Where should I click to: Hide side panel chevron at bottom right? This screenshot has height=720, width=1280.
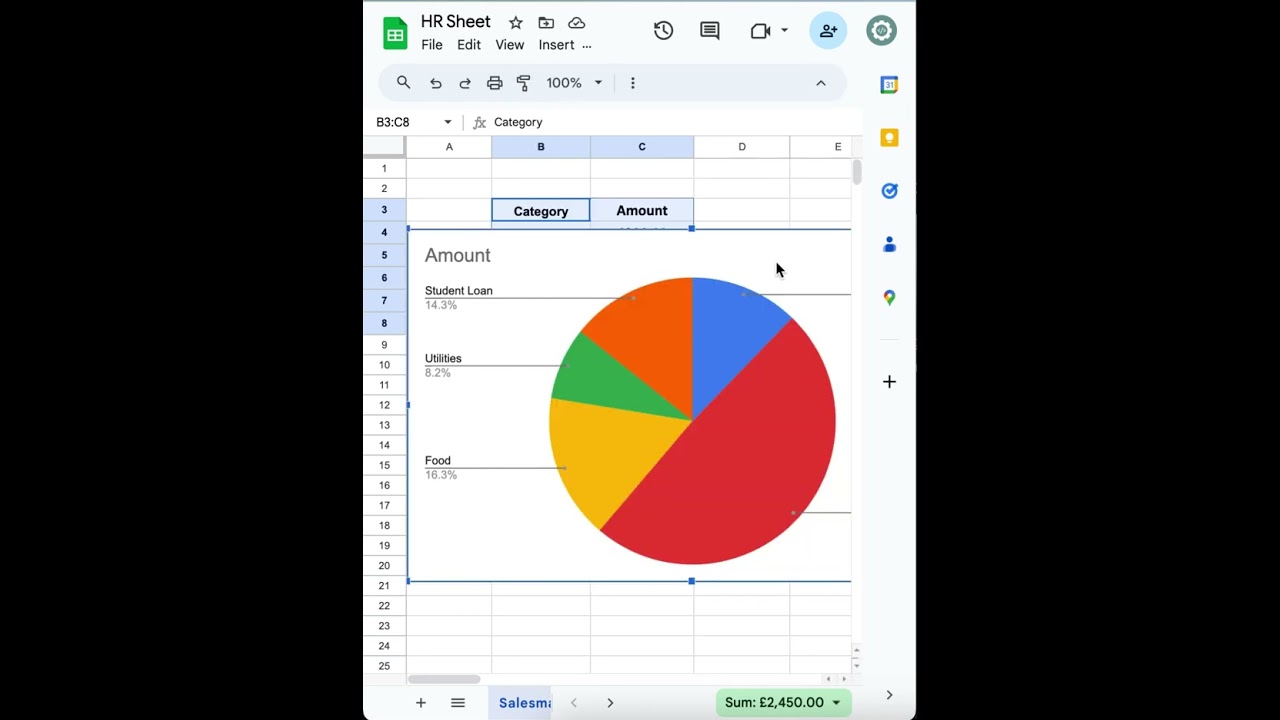tap(889, 695)
